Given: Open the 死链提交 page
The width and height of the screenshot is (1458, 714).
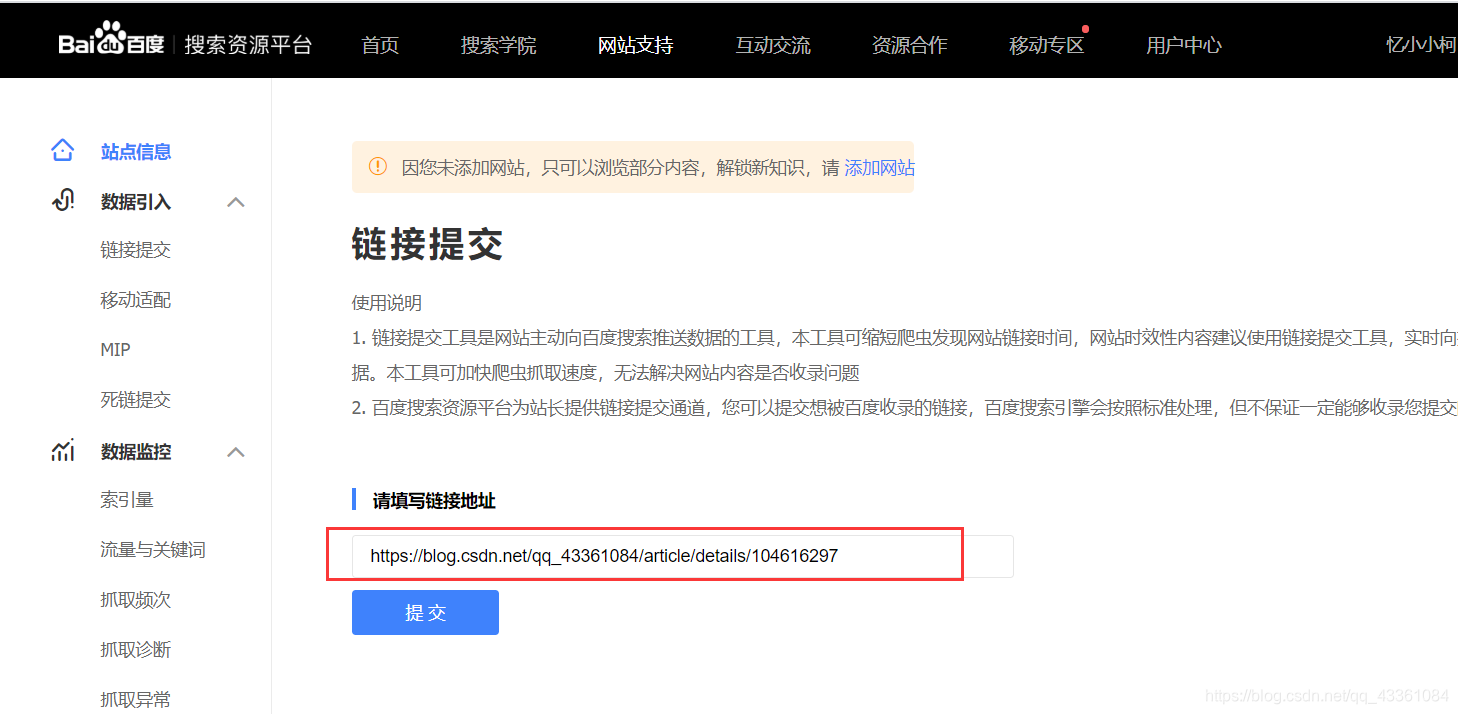Looking at the screenshot, I should [135, 399].
